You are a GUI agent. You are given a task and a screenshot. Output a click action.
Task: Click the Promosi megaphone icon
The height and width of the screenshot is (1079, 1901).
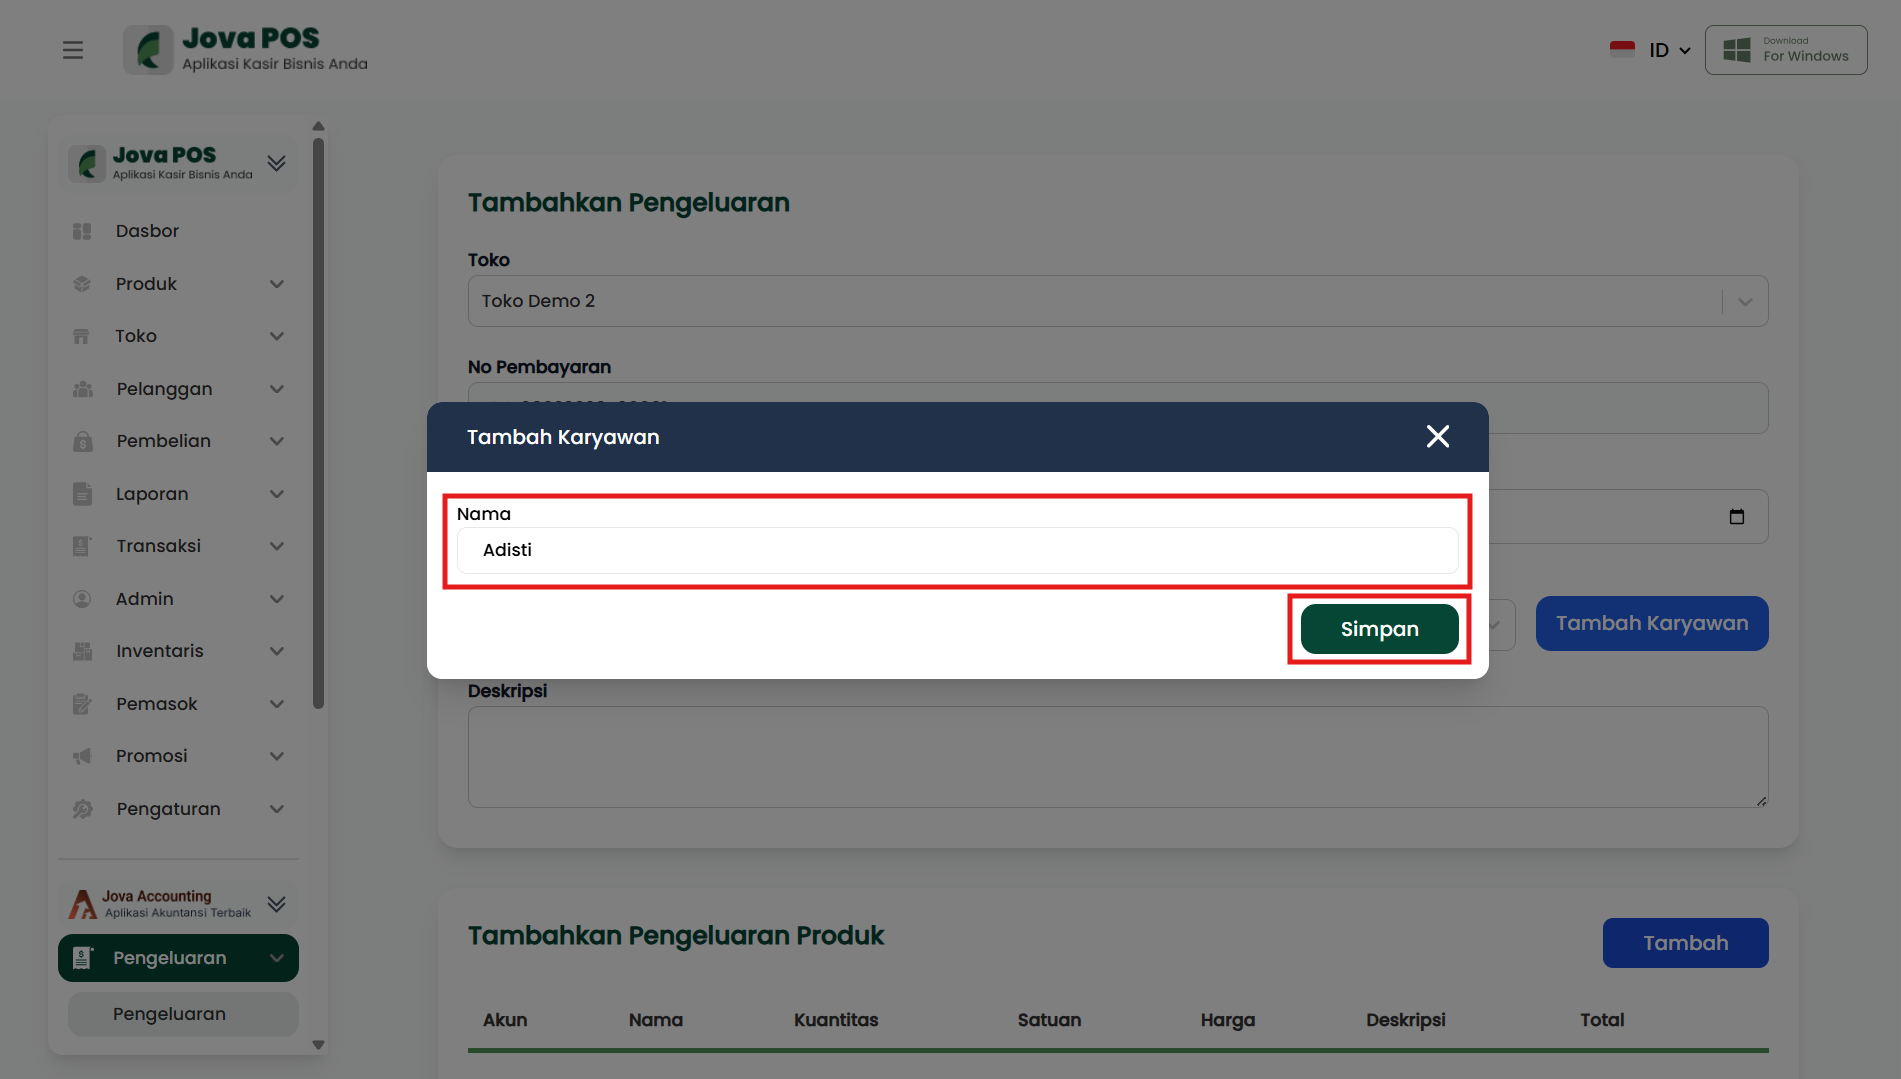[x=82, y=756]
